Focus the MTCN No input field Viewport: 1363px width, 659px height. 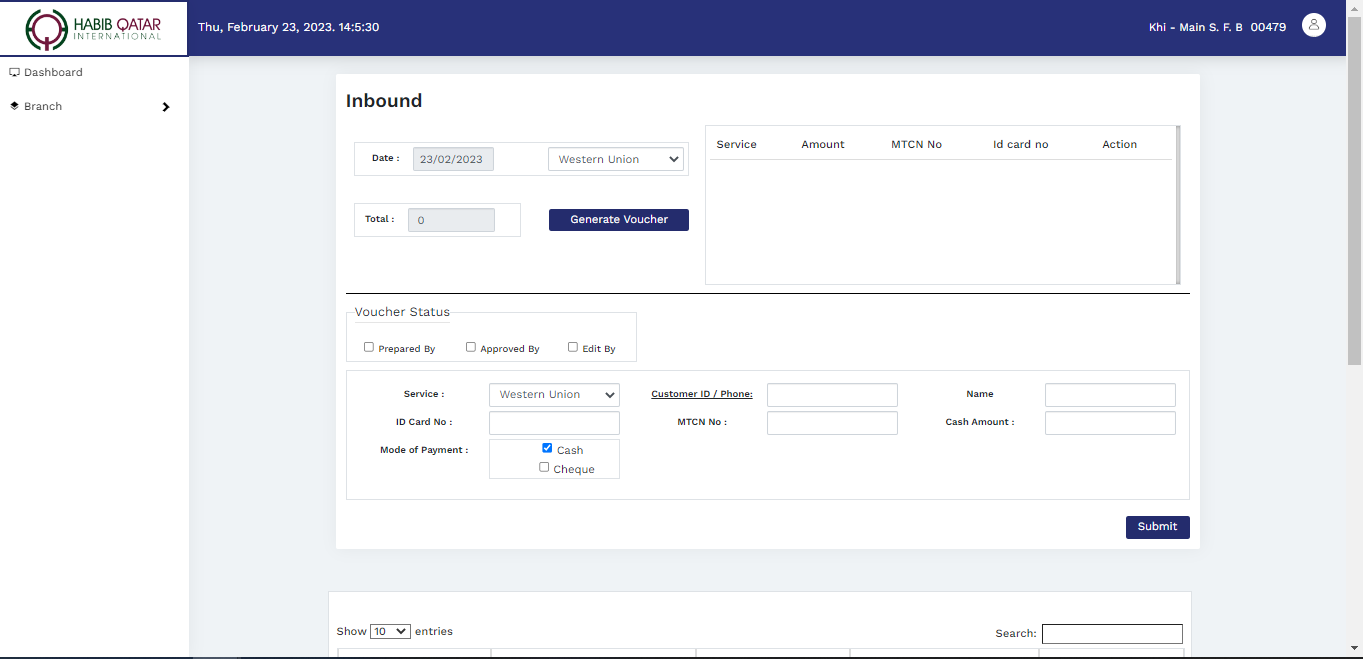pyautogui.click(x=832, y=423)
